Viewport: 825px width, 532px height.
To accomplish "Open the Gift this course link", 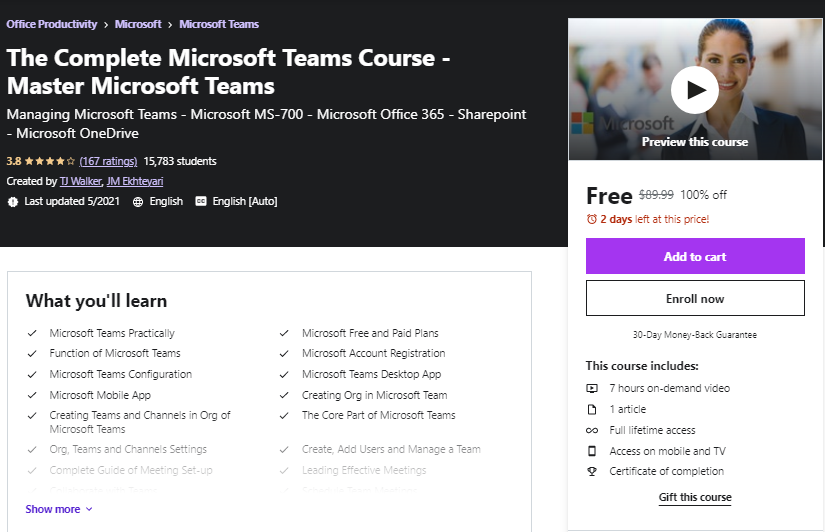I will click(695, 497).
